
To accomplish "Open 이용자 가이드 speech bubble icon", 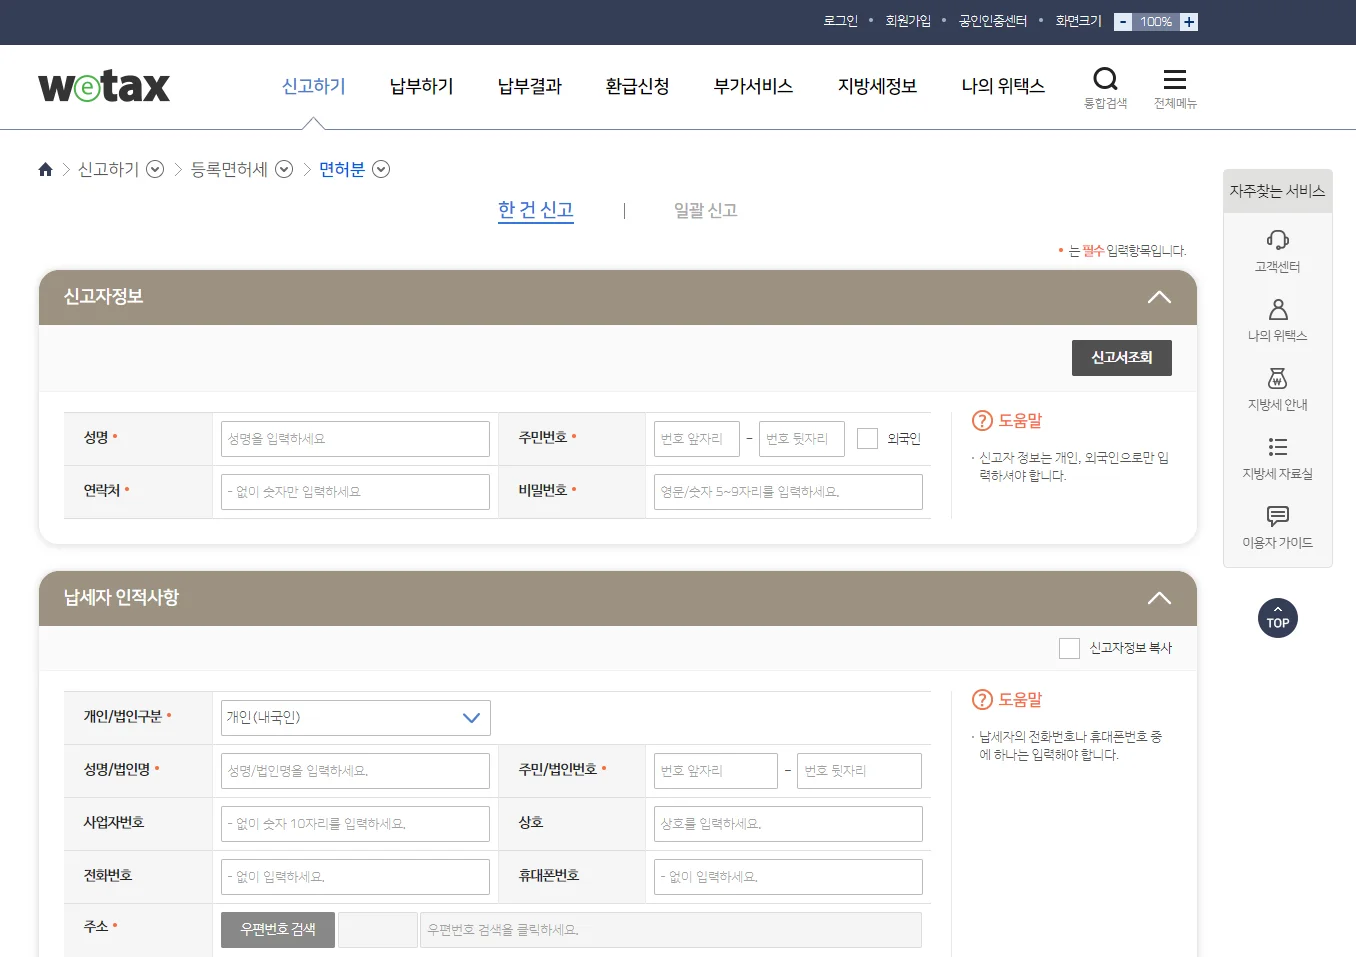I will pos(1277,516).
